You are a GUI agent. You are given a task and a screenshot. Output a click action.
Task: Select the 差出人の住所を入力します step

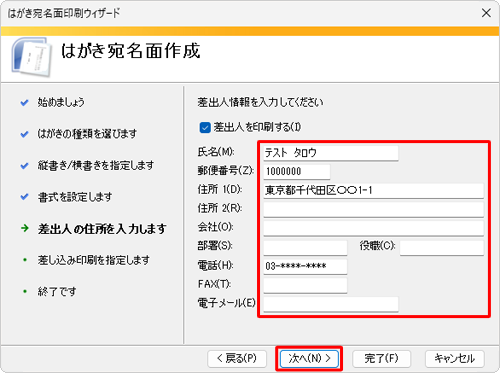(102, 229)
